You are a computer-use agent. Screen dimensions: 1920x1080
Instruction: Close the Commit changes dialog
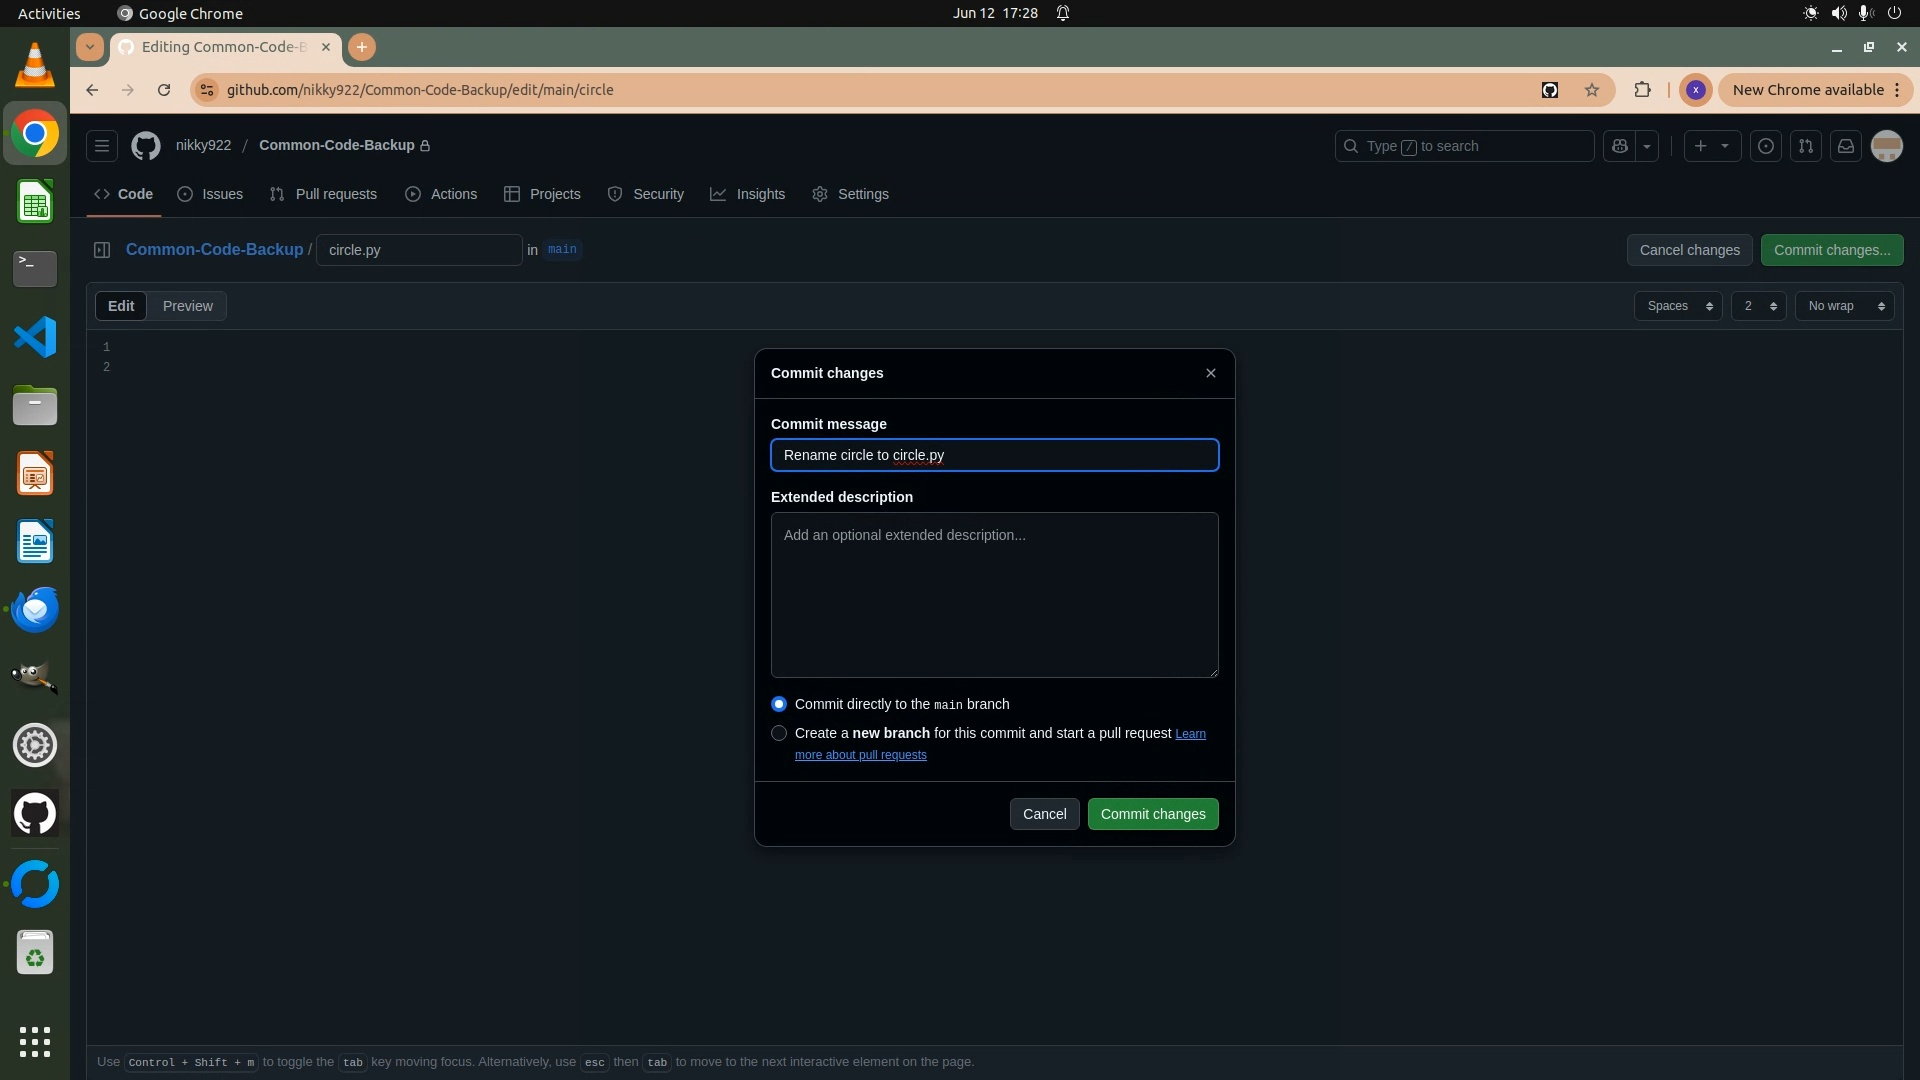pos(1211,373)
